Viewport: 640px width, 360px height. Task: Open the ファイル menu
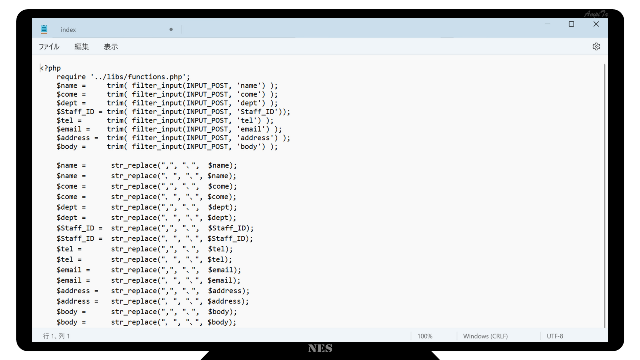(49, 47)
